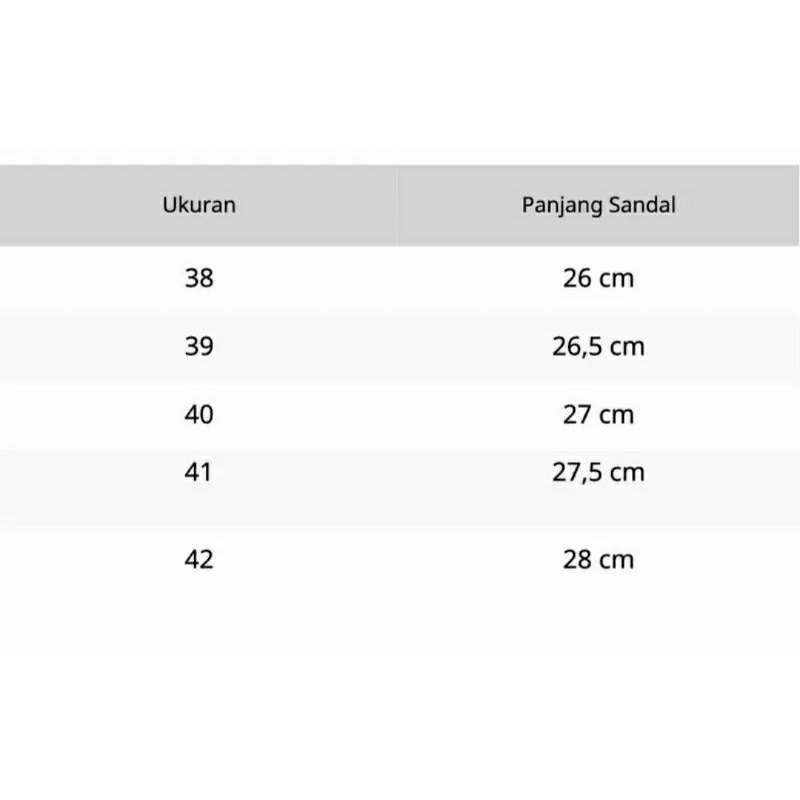The height and width of the screenshot is (800, 800).
Task: Click the 26 cm sandal length value
Action: (x=598, y=278)
